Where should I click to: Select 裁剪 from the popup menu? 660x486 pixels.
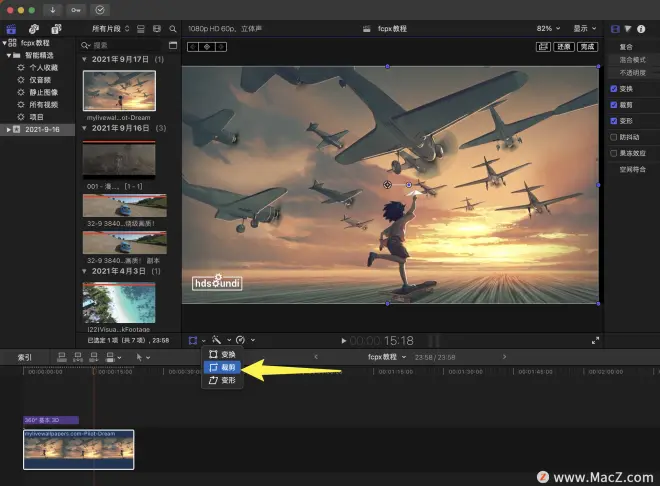[x=222, y=367]
